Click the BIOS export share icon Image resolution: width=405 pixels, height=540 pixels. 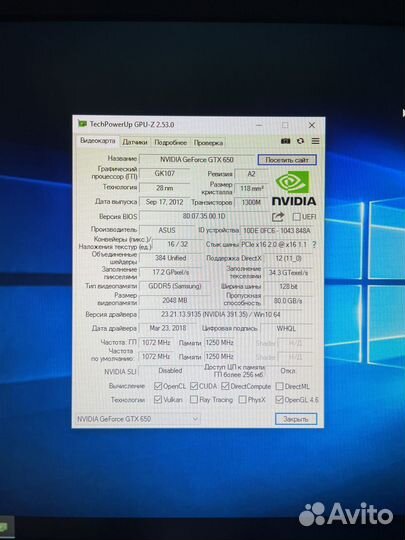pyautogui.click(x=278, y=217)
